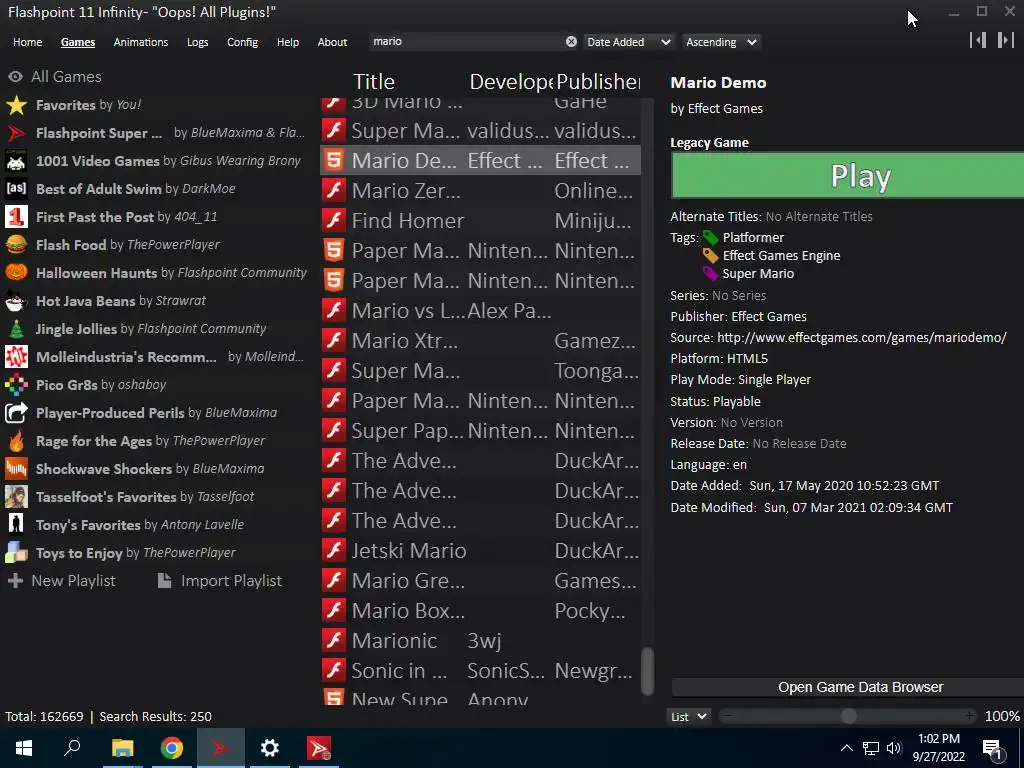
Task: Open the Config tab
Action: pos(242,42)
